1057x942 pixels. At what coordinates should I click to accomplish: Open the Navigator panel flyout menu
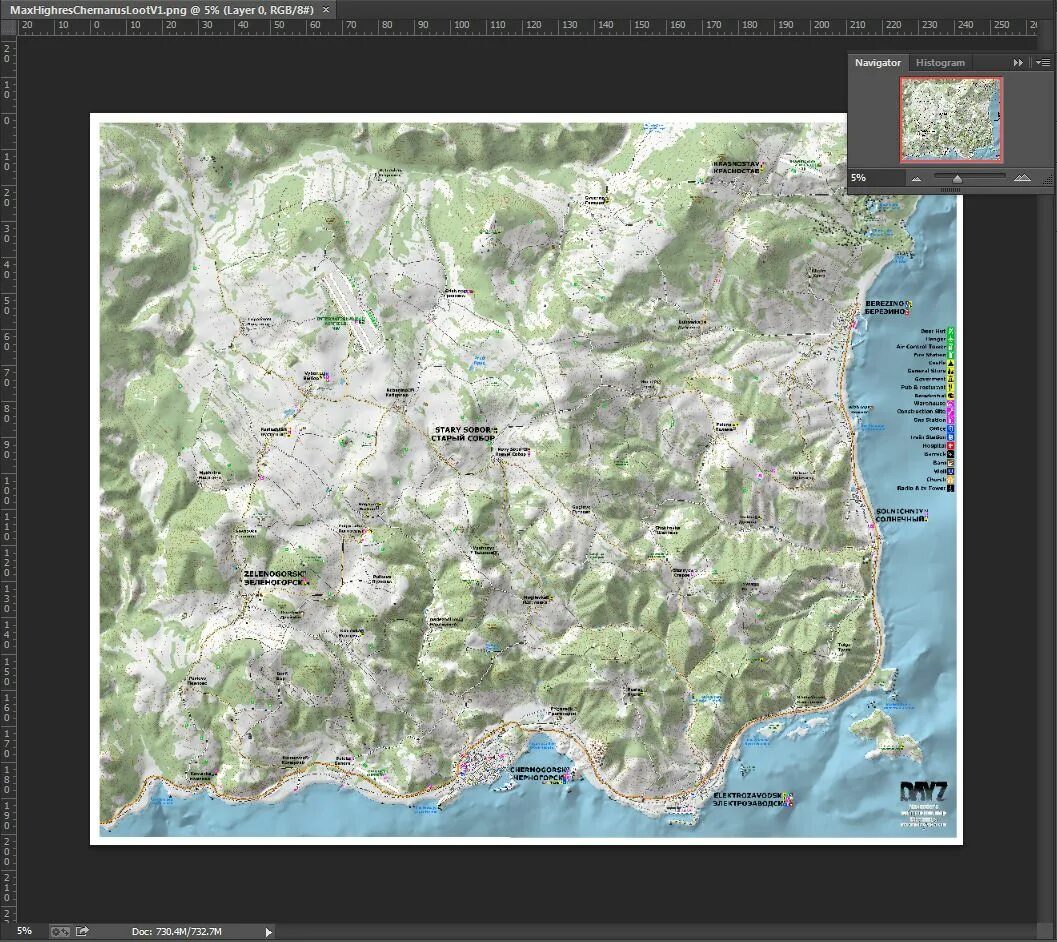pos(1043,63)
